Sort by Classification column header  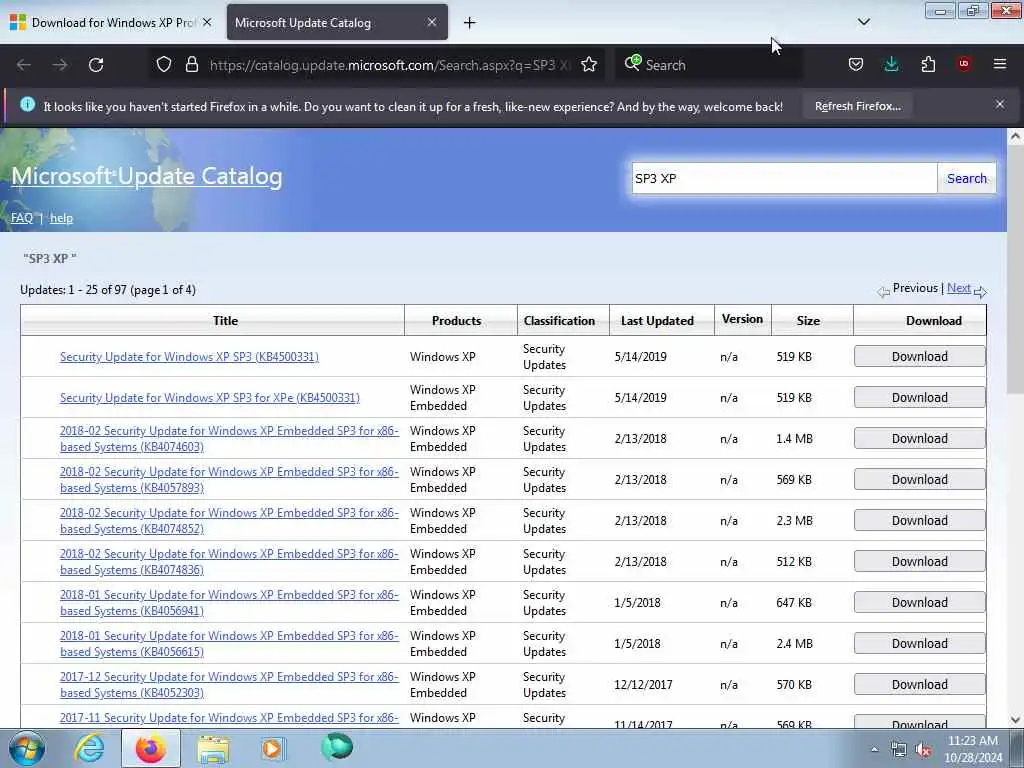(559, 321)
